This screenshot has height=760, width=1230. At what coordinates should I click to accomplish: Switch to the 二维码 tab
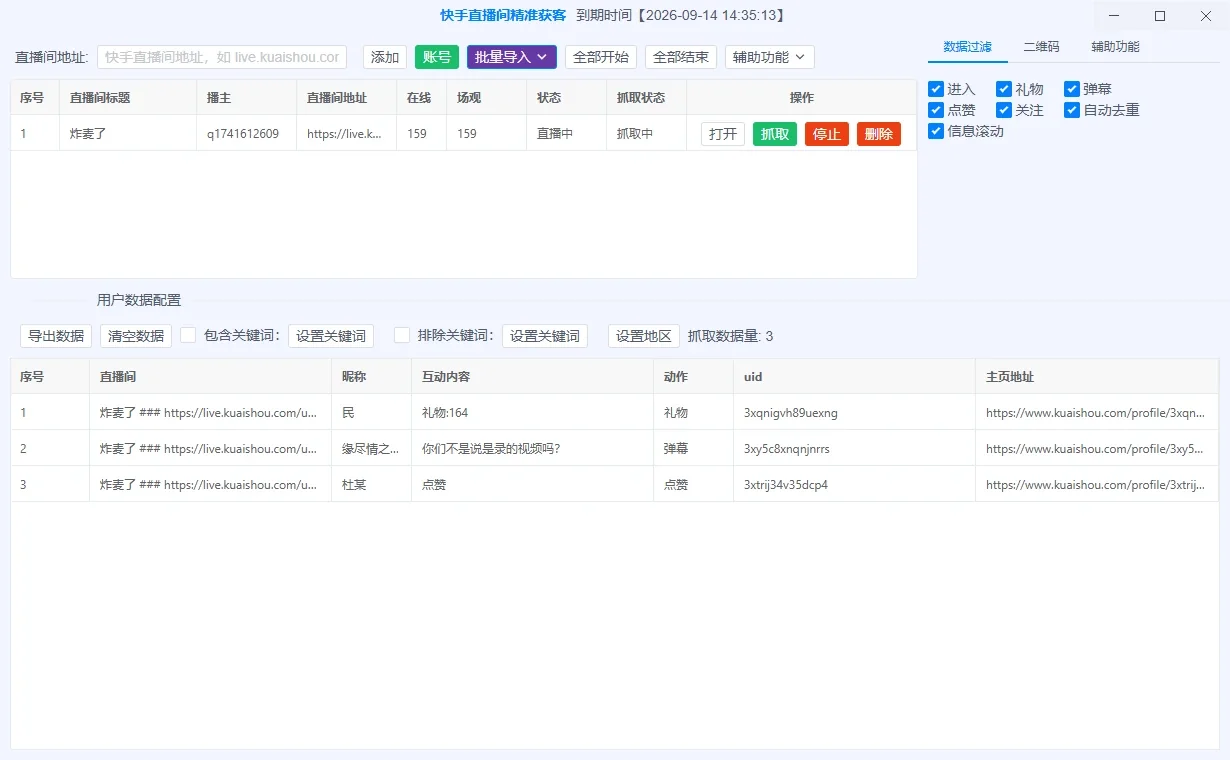click(x=1041, y=47)
